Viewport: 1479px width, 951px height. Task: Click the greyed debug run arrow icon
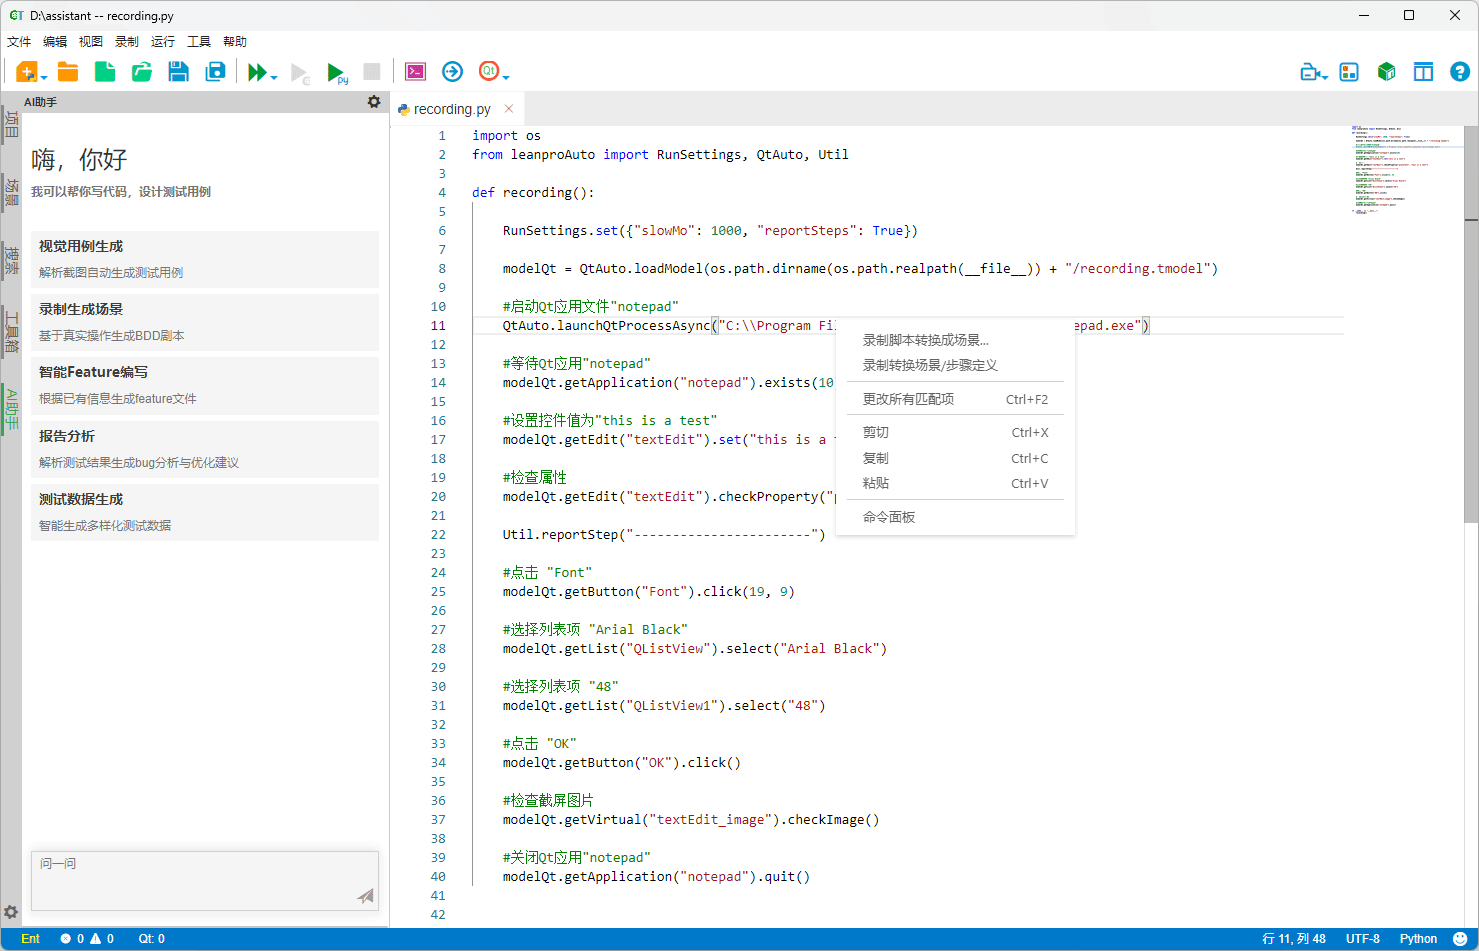(300, 72)
